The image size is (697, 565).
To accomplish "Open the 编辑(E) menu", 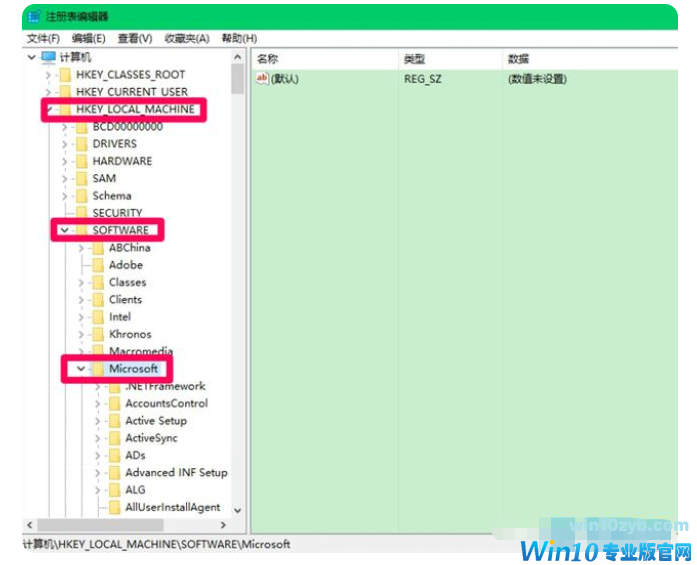I will [88, 39].
